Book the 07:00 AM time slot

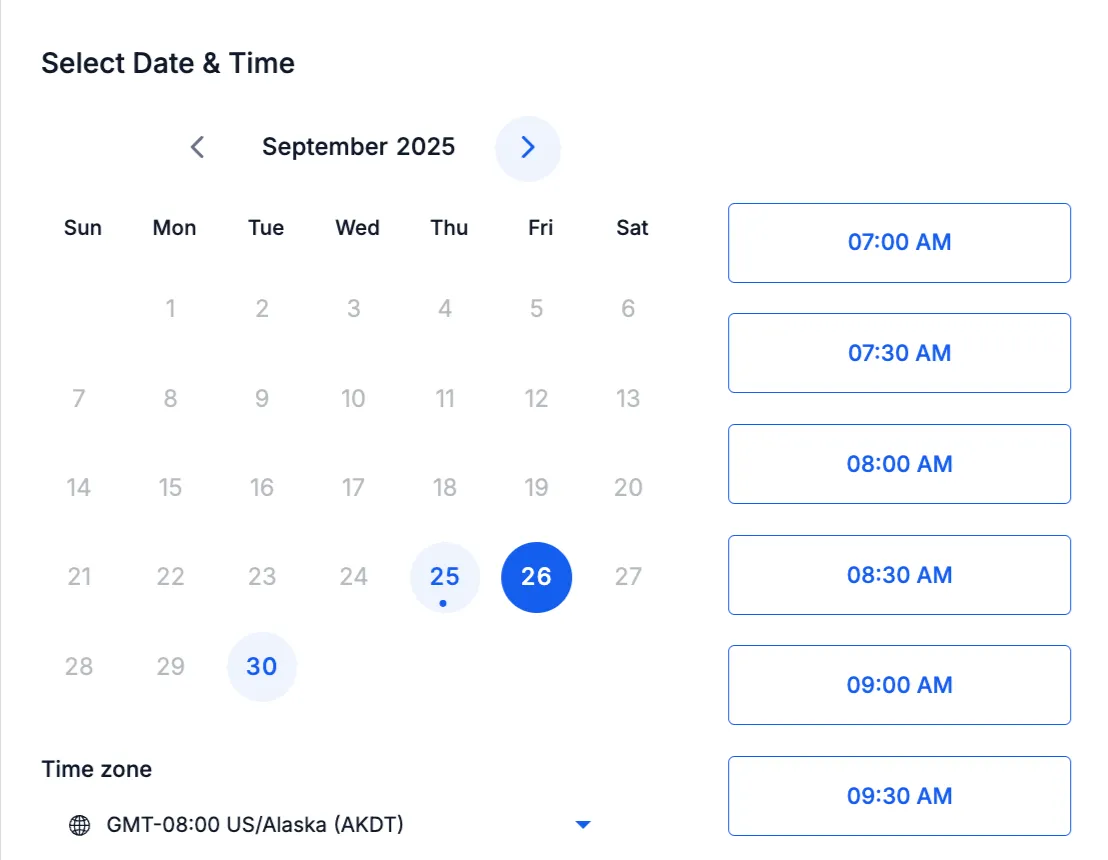[x=900, y=243]
